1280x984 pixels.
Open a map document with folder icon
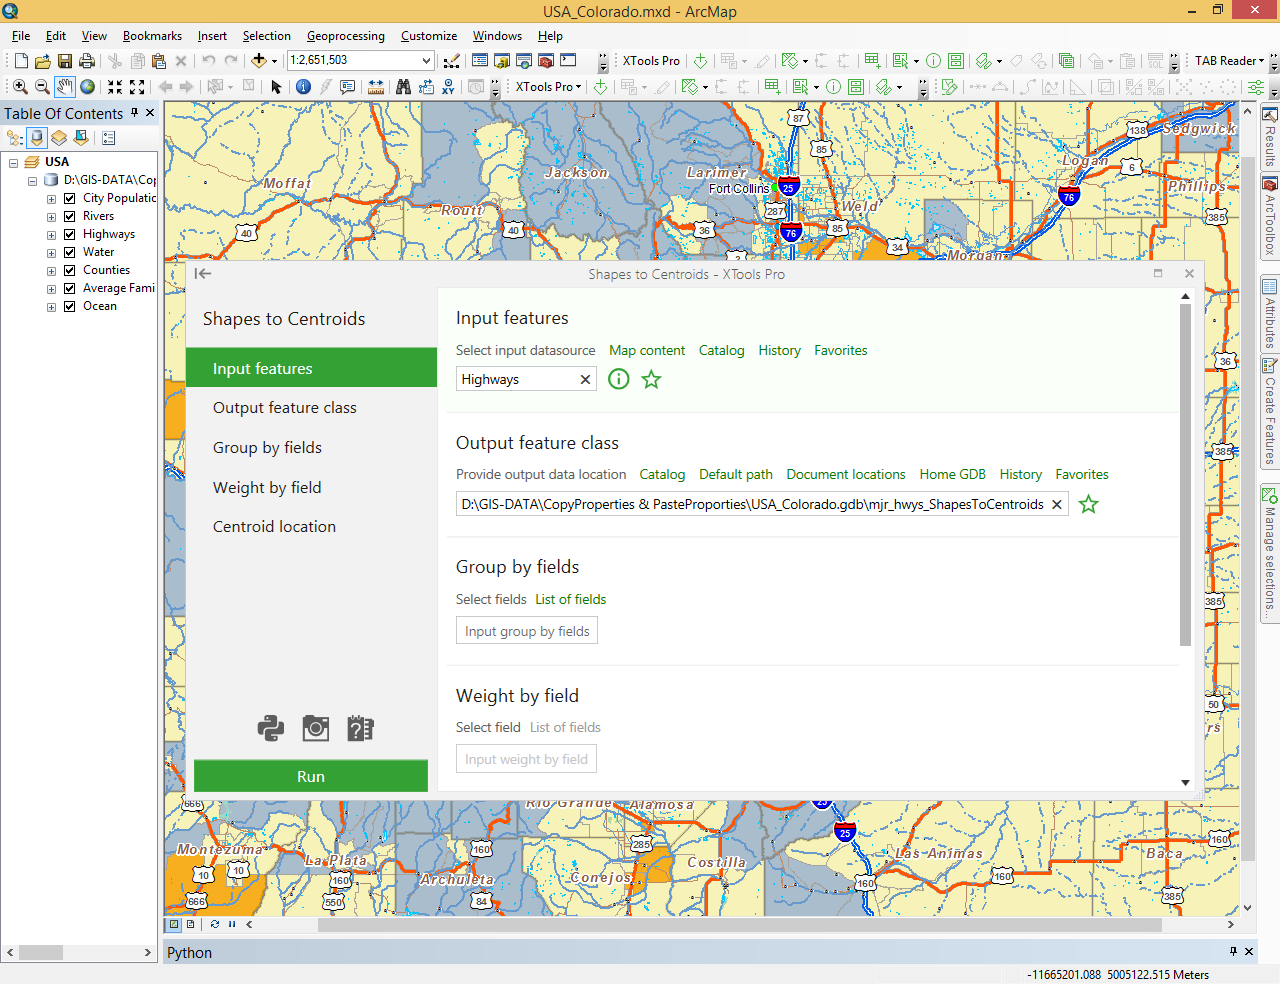pos(42,61)
